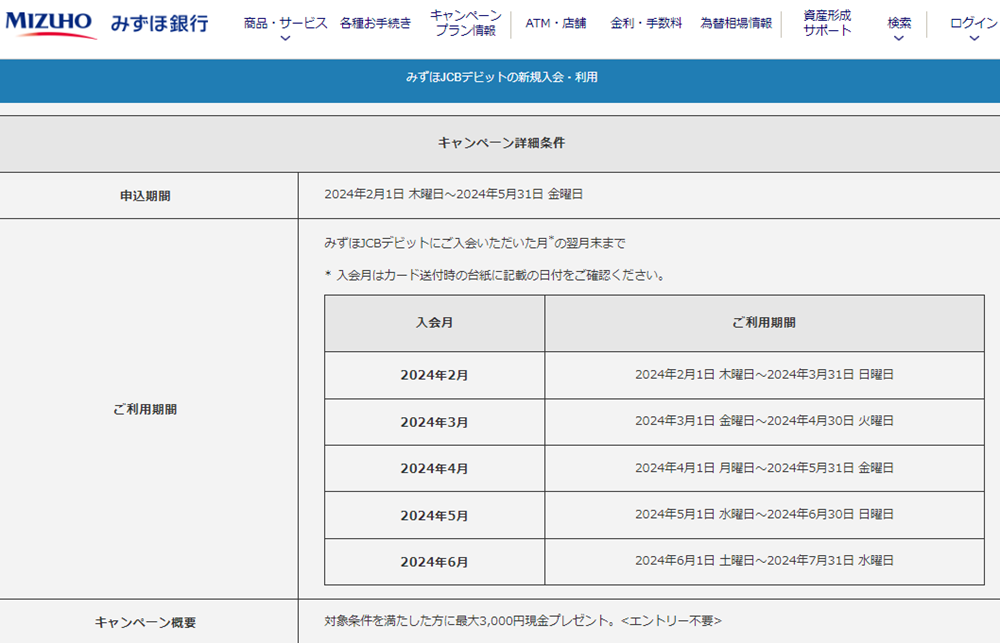Screen dimensions: 1000x643
Task: Open 資産形成サポート link
Action: point(827,23)
